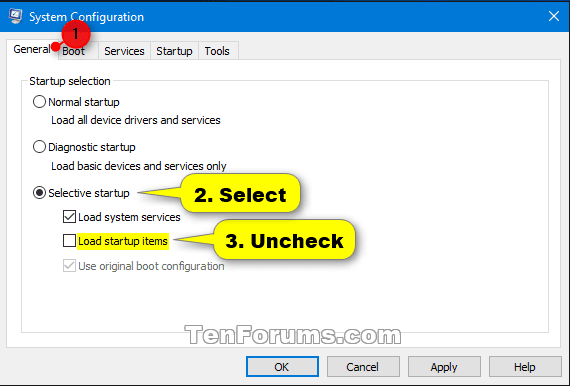
Task: Click the Apply button
Action: pyautogui.click(x=444, y=367)
